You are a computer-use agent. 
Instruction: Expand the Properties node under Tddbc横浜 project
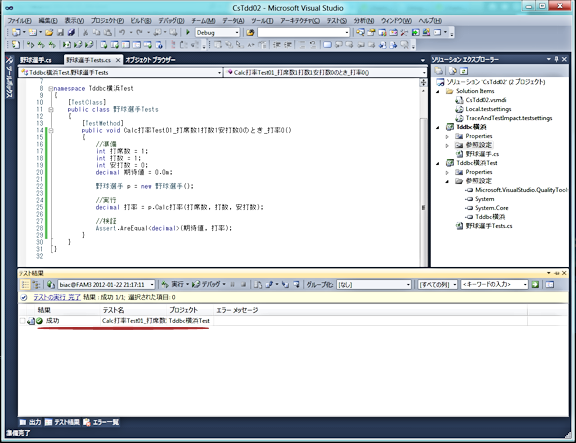coord(447,136)
